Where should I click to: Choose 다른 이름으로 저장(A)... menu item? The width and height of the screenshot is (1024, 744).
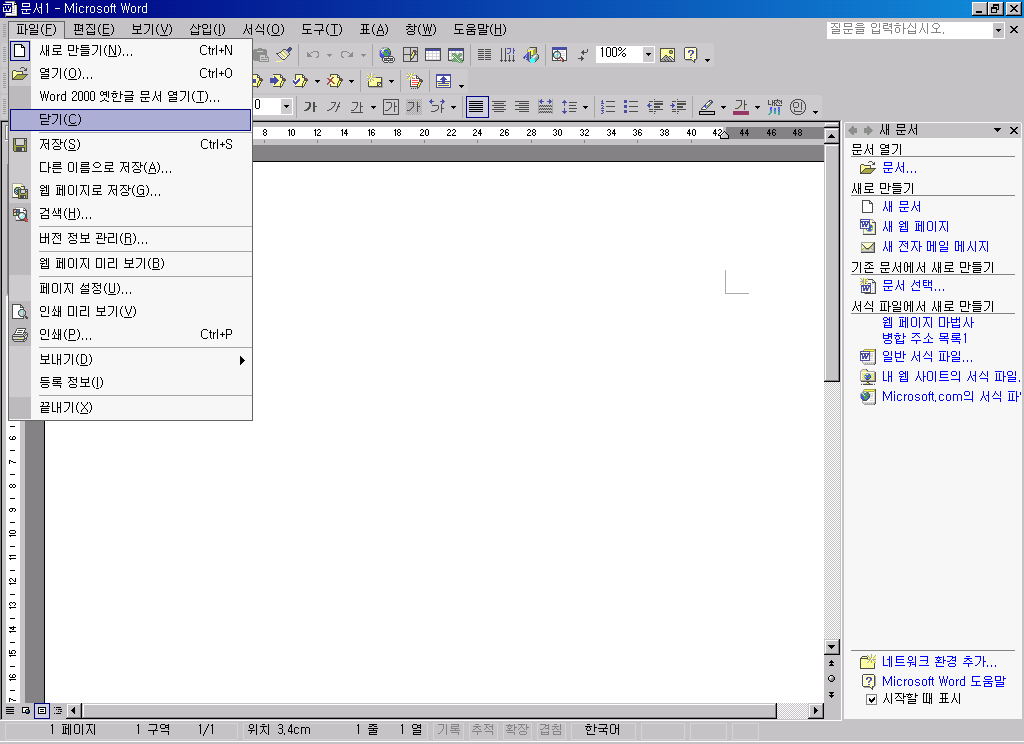[131, 168]
